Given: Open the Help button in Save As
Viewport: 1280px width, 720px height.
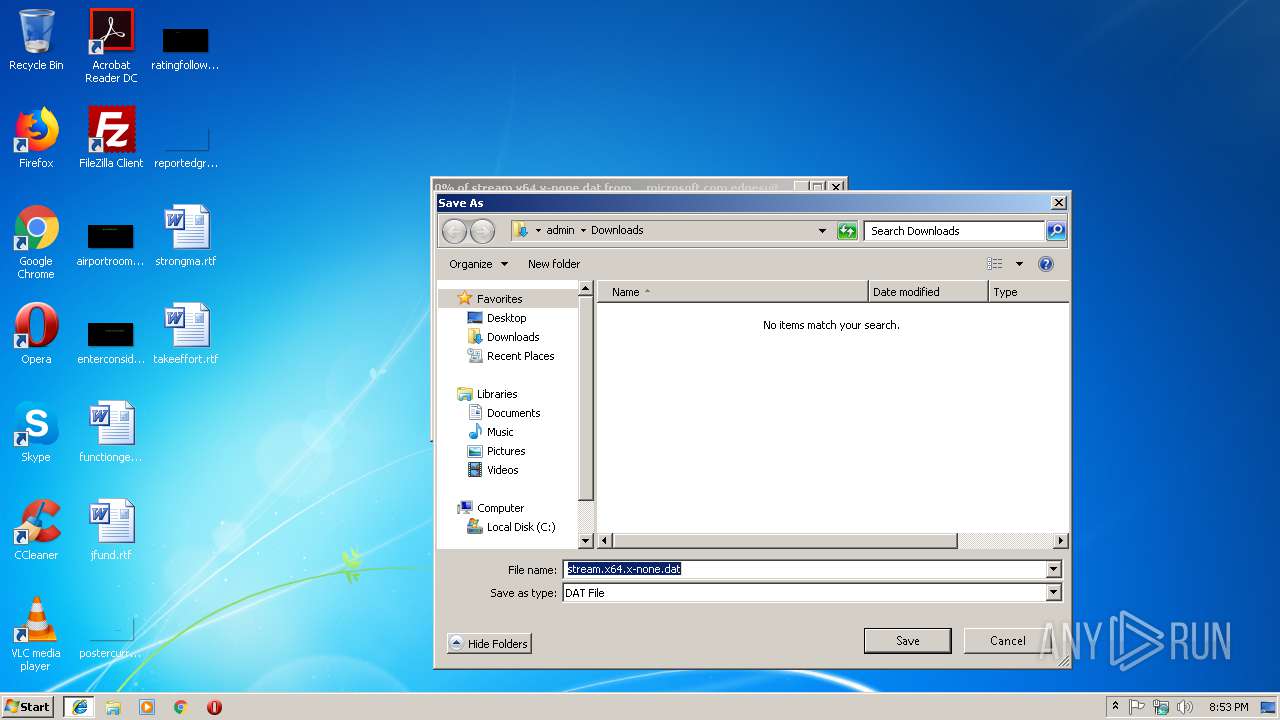Looking at the screenshot, I should click(x=1046, y=264).
